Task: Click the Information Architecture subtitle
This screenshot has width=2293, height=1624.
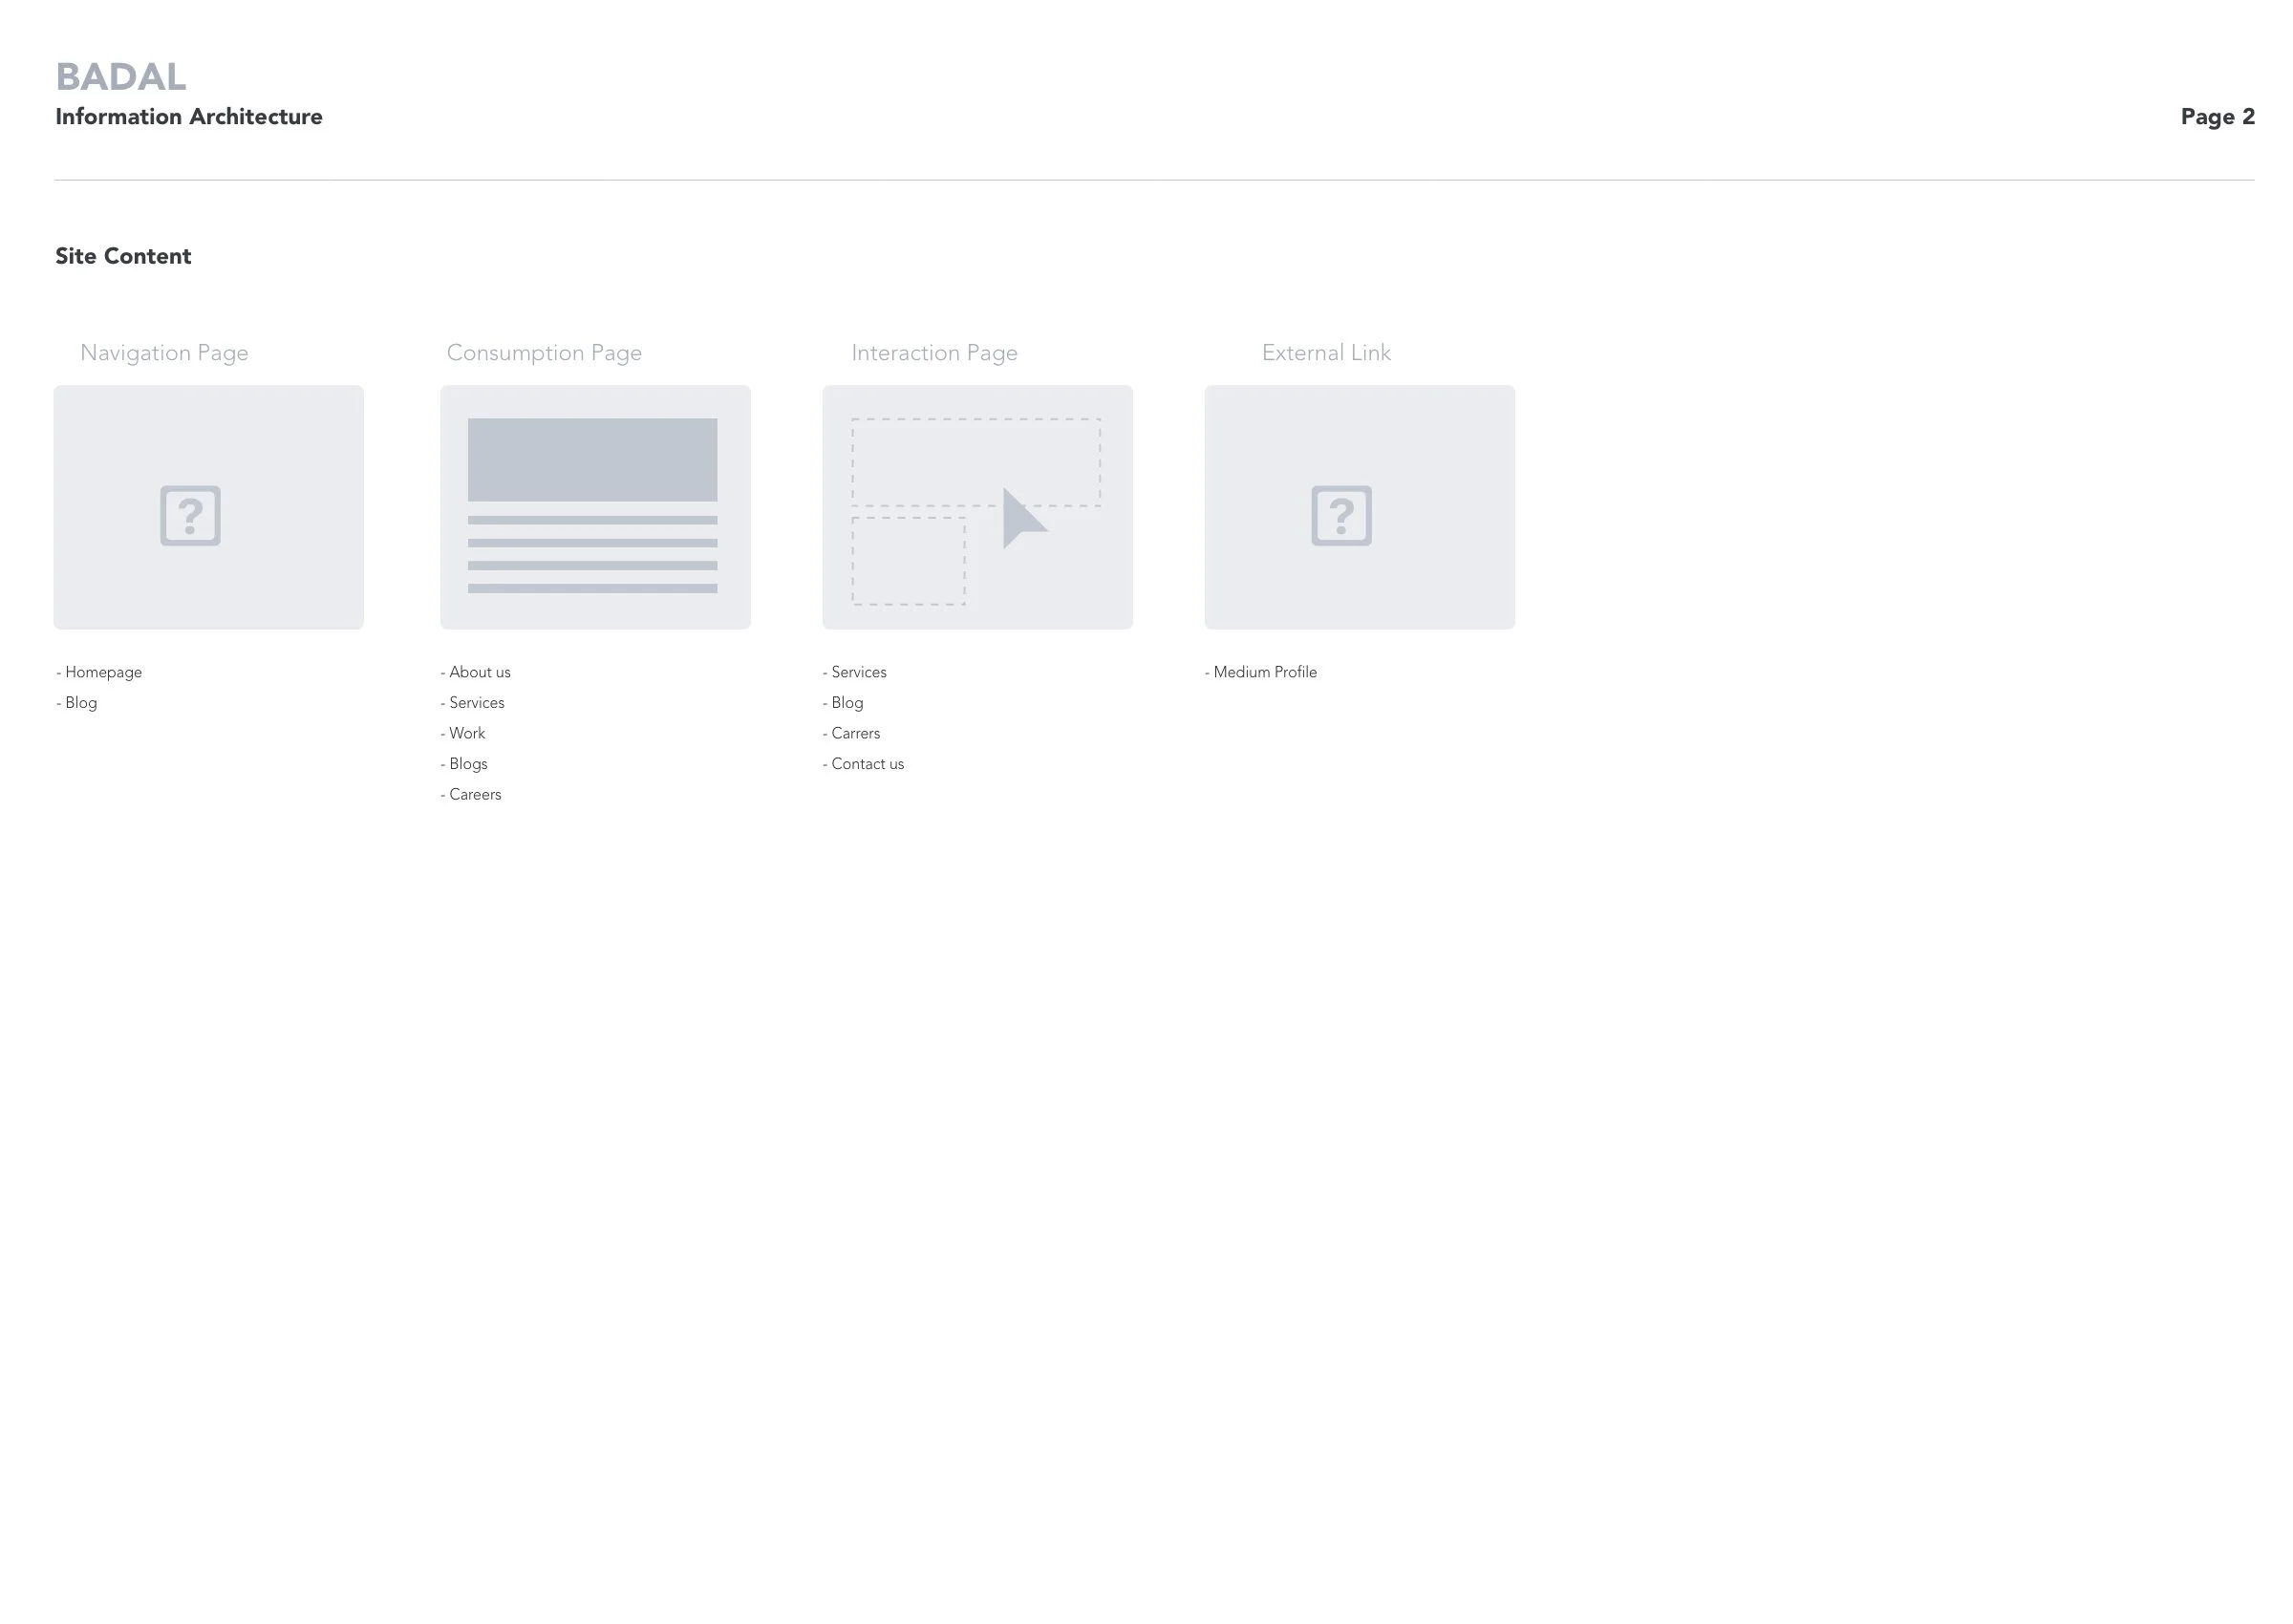Action: click(189, 117)
